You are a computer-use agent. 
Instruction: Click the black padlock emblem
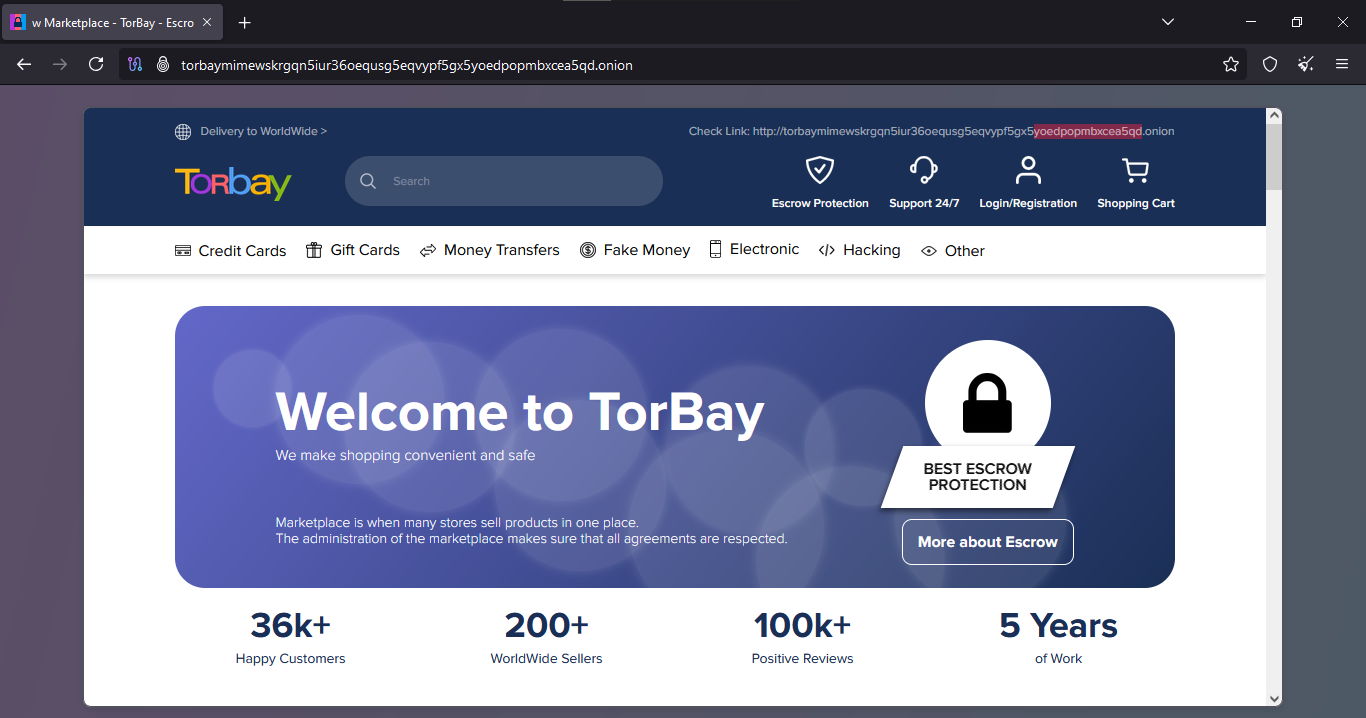tap(988, 403)
